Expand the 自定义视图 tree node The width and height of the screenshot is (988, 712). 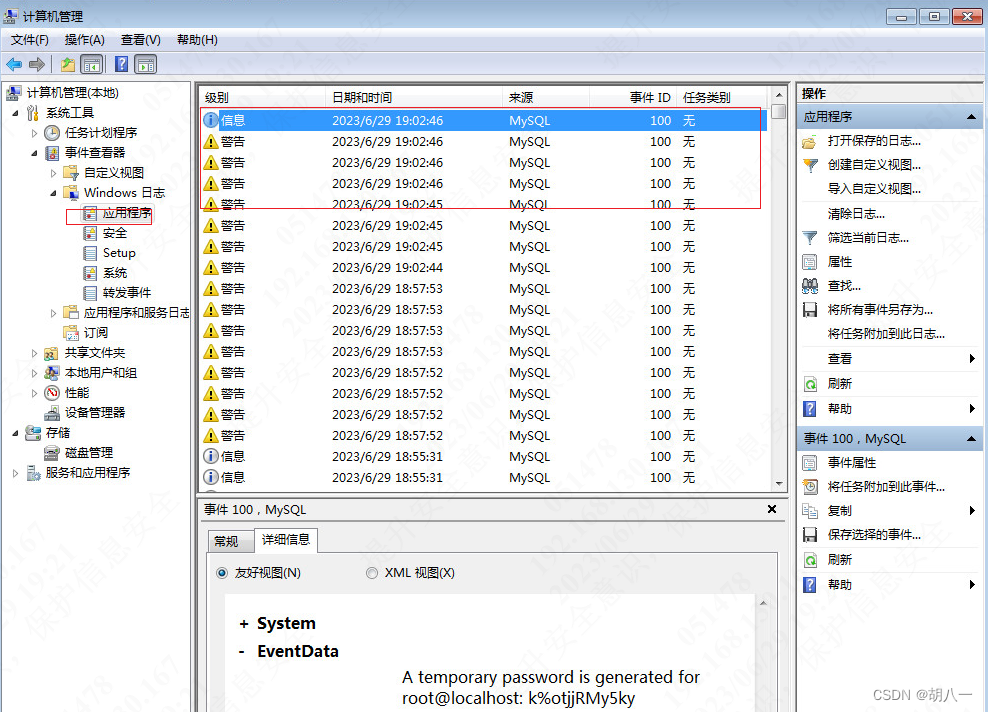pyautogui.click(x=54, y=173)
